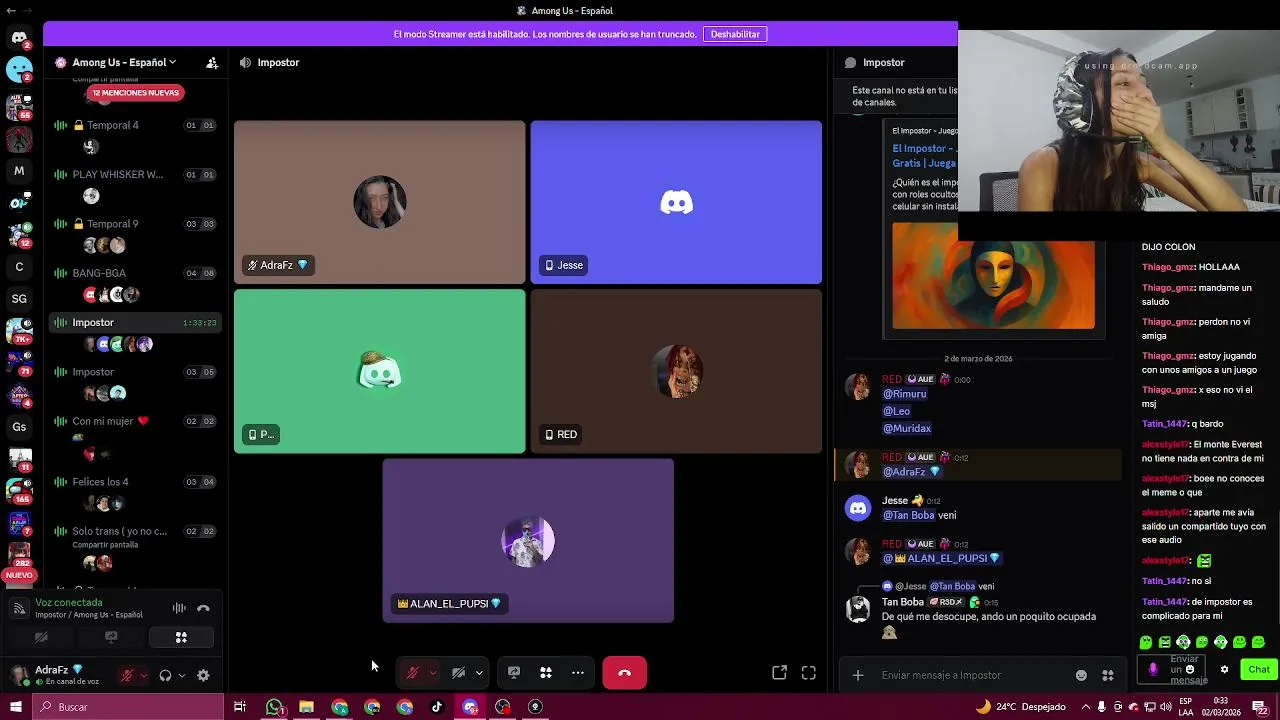1280x720 pixels.
Task: Join PLAY WHISKER W... voice channel
Action: (135, 174)
